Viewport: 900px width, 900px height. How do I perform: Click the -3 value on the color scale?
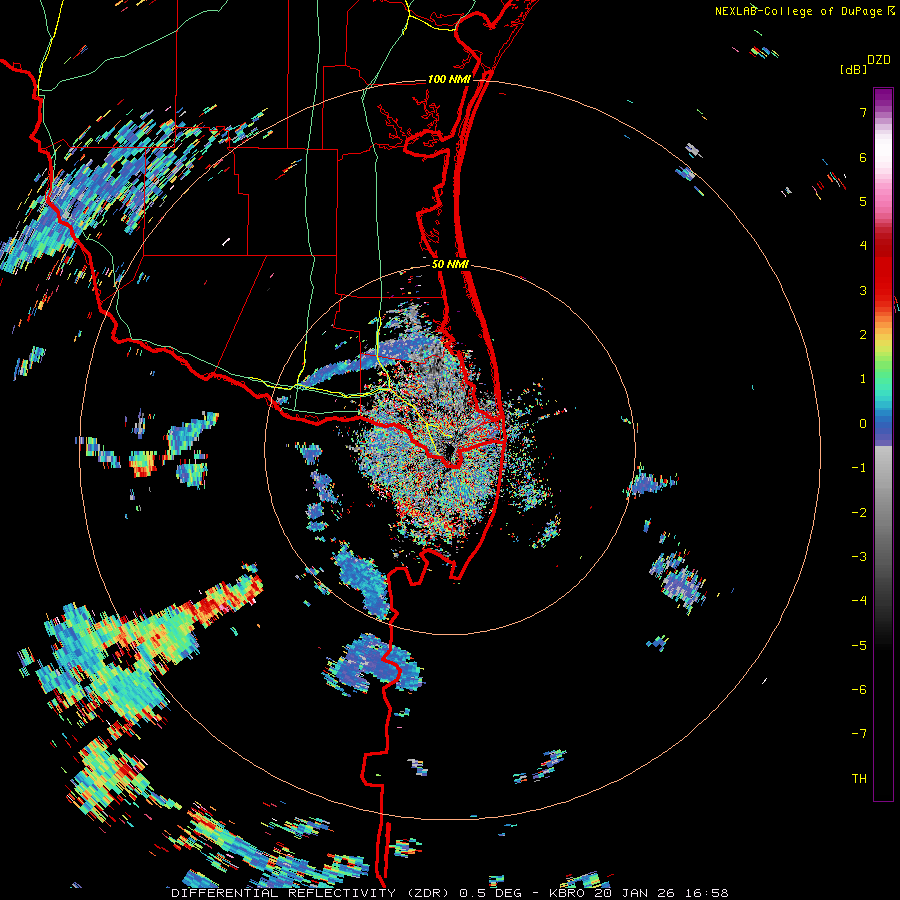(859, 556)
